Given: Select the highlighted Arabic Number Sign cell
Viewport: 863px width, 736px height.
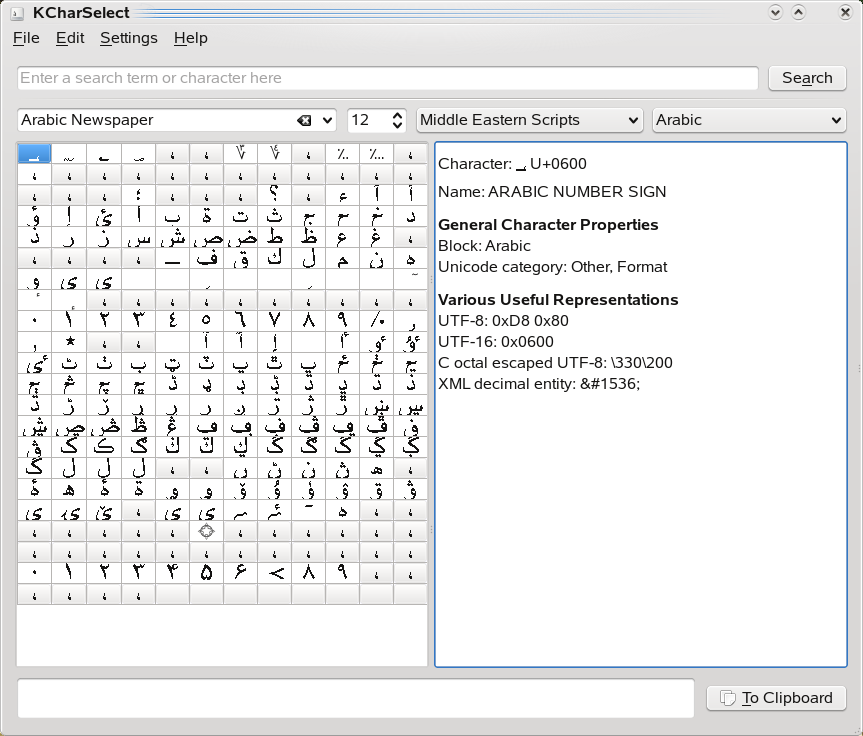Looking at the screenshot, I should 34,154.
